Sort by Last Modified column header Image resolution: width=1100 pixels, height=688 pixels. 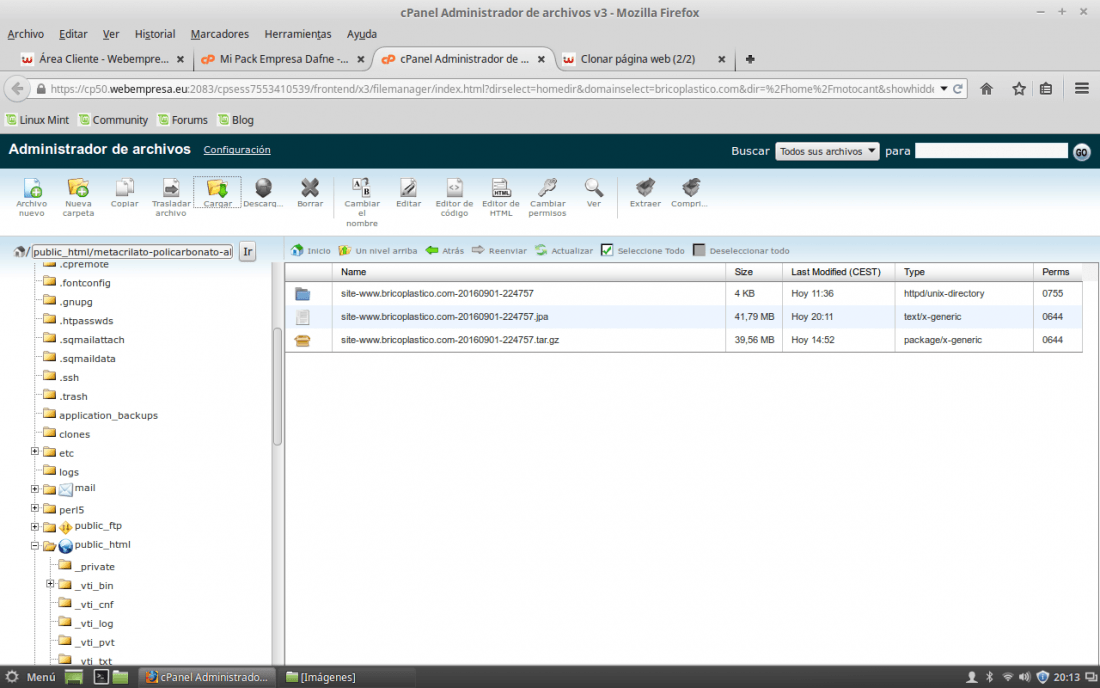click(836, 272)
